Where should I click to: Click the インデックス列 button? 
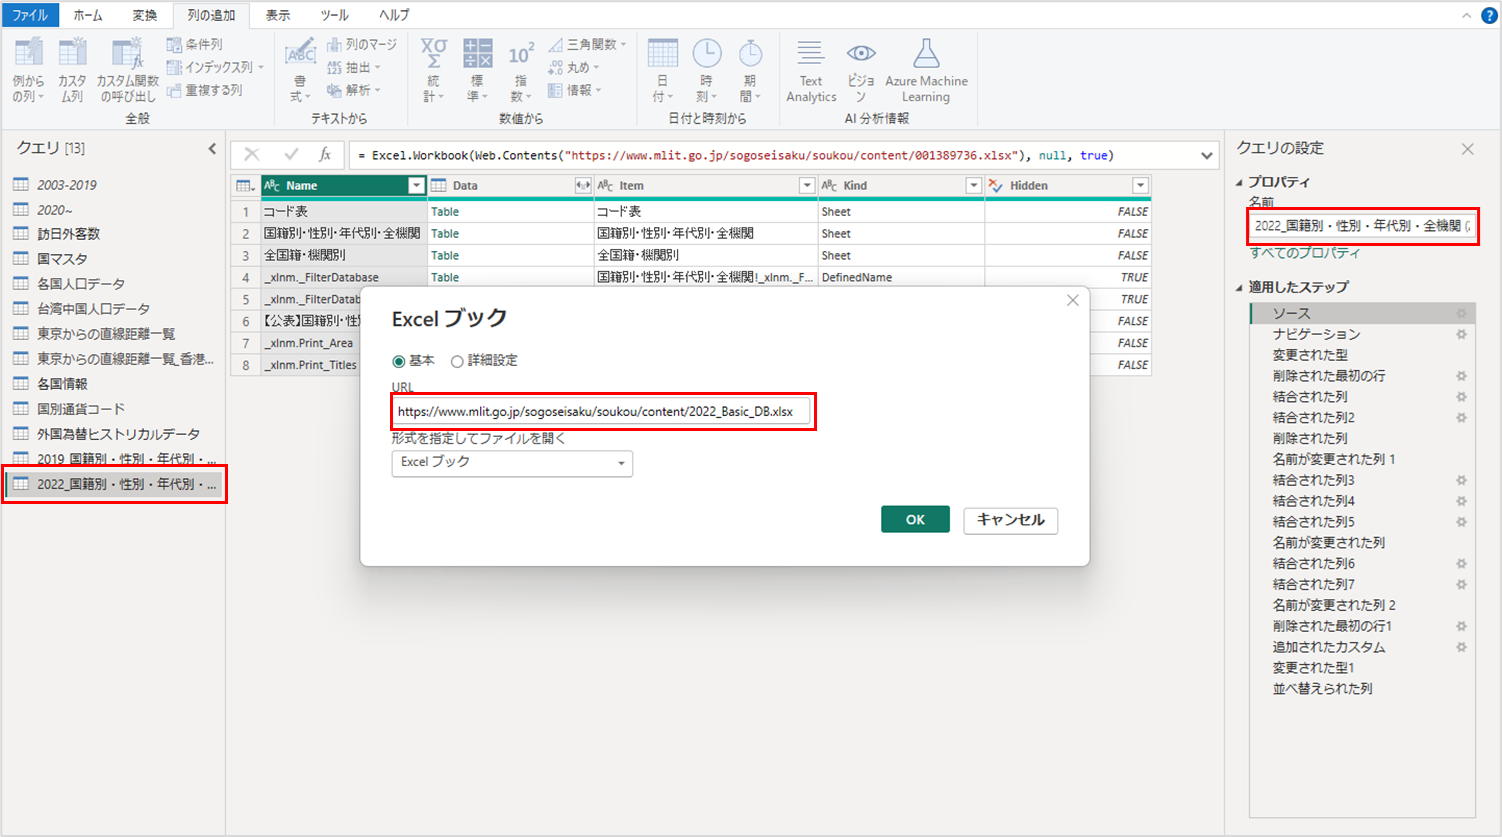215,67
